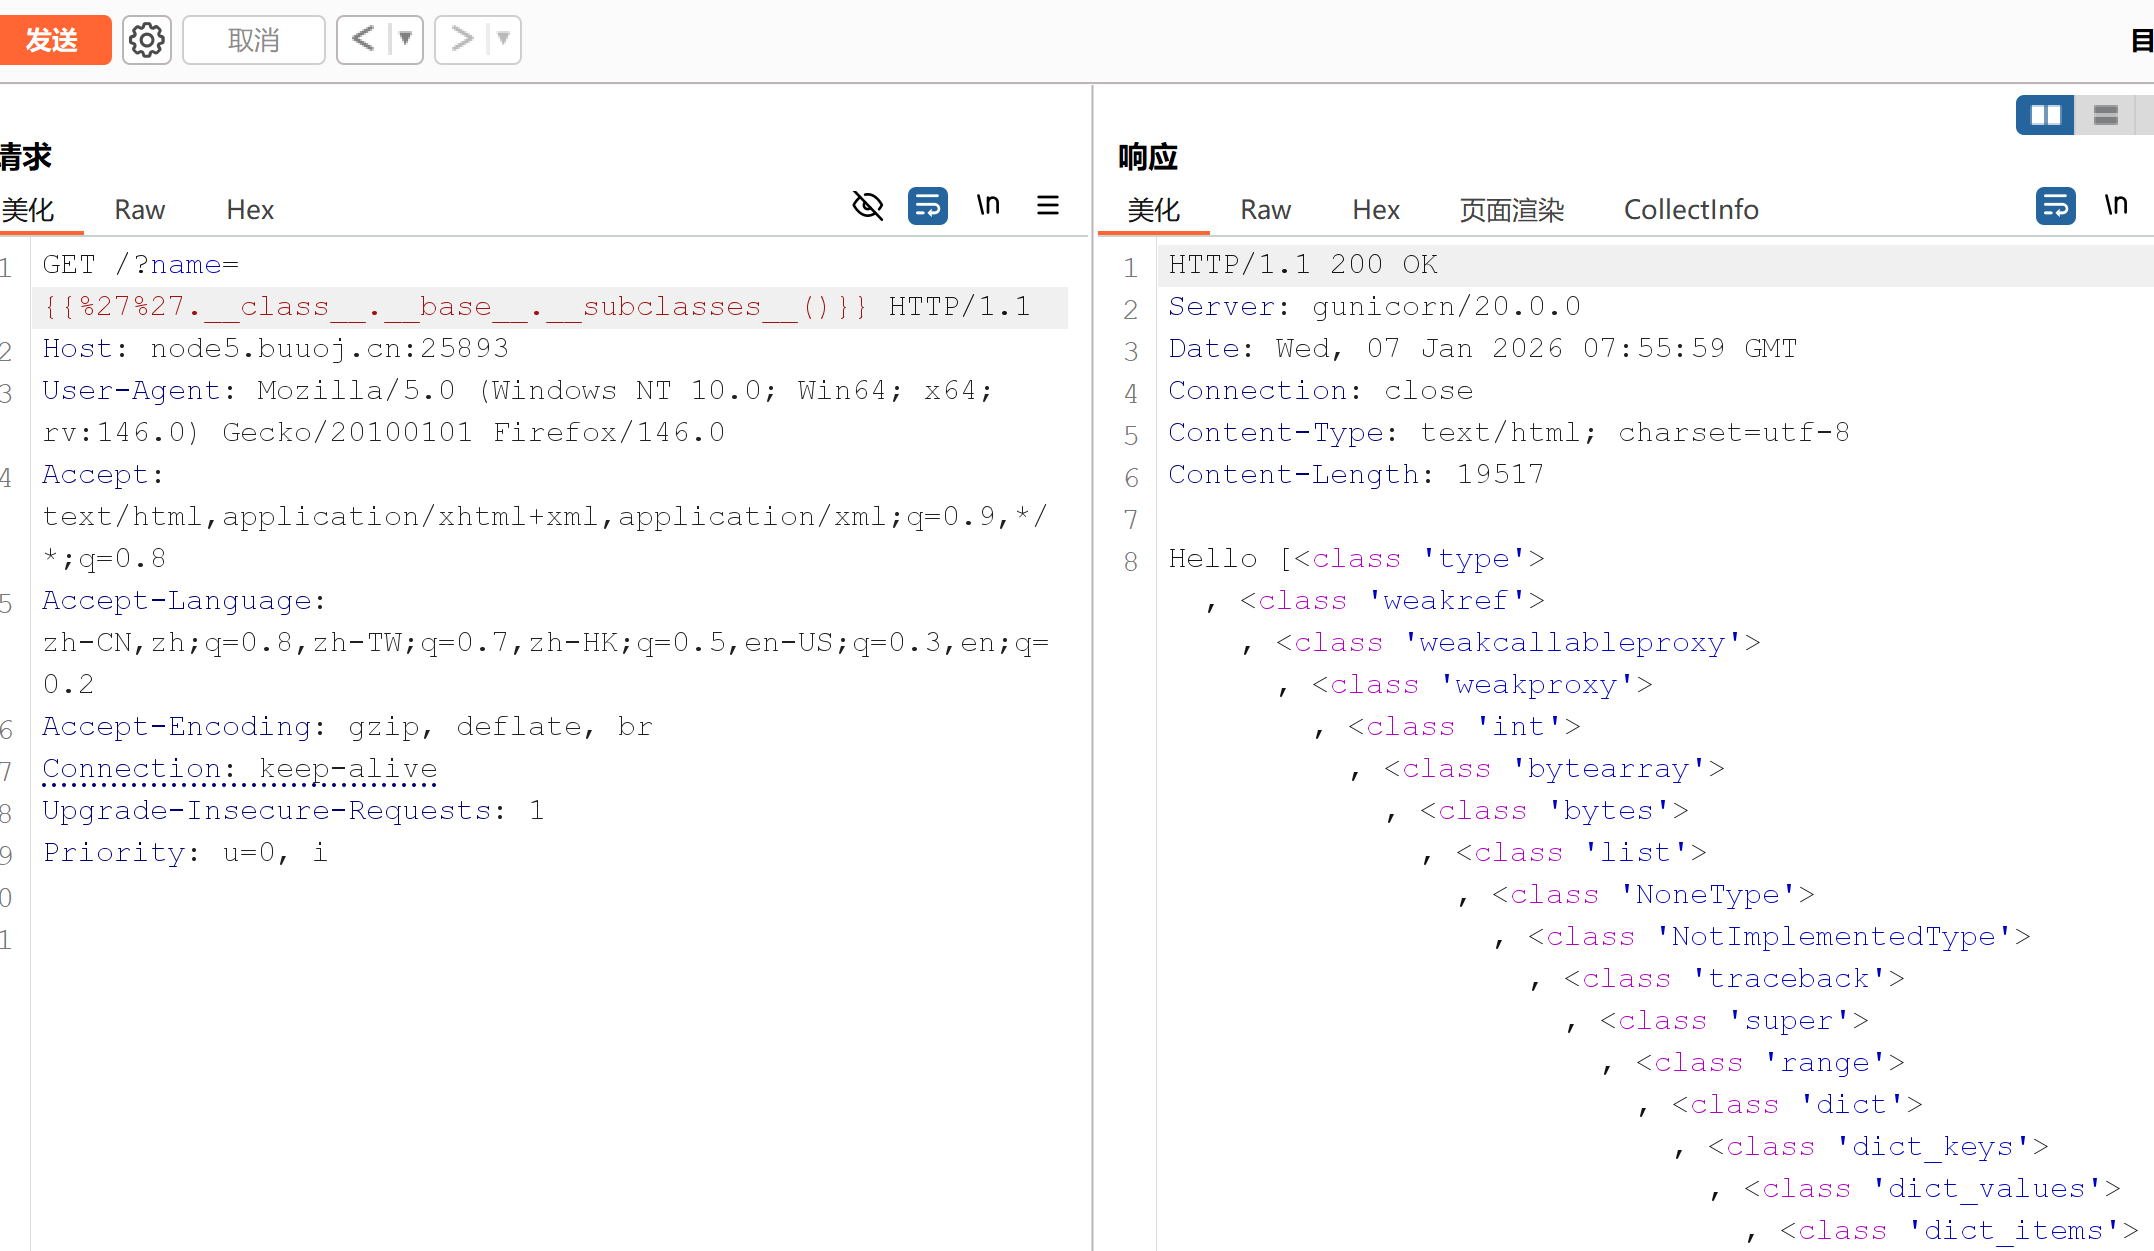The image size is (2154, 1251).
Task: Show newline characters in response panel
Action: 2115,206
